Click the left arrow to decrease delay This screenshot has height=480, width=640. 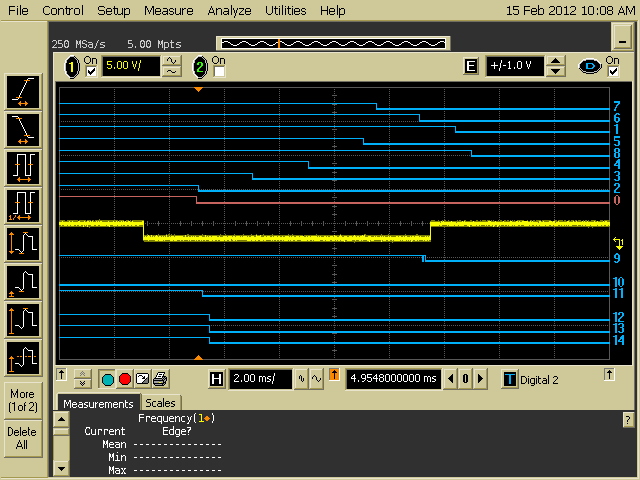click(451, 379)
